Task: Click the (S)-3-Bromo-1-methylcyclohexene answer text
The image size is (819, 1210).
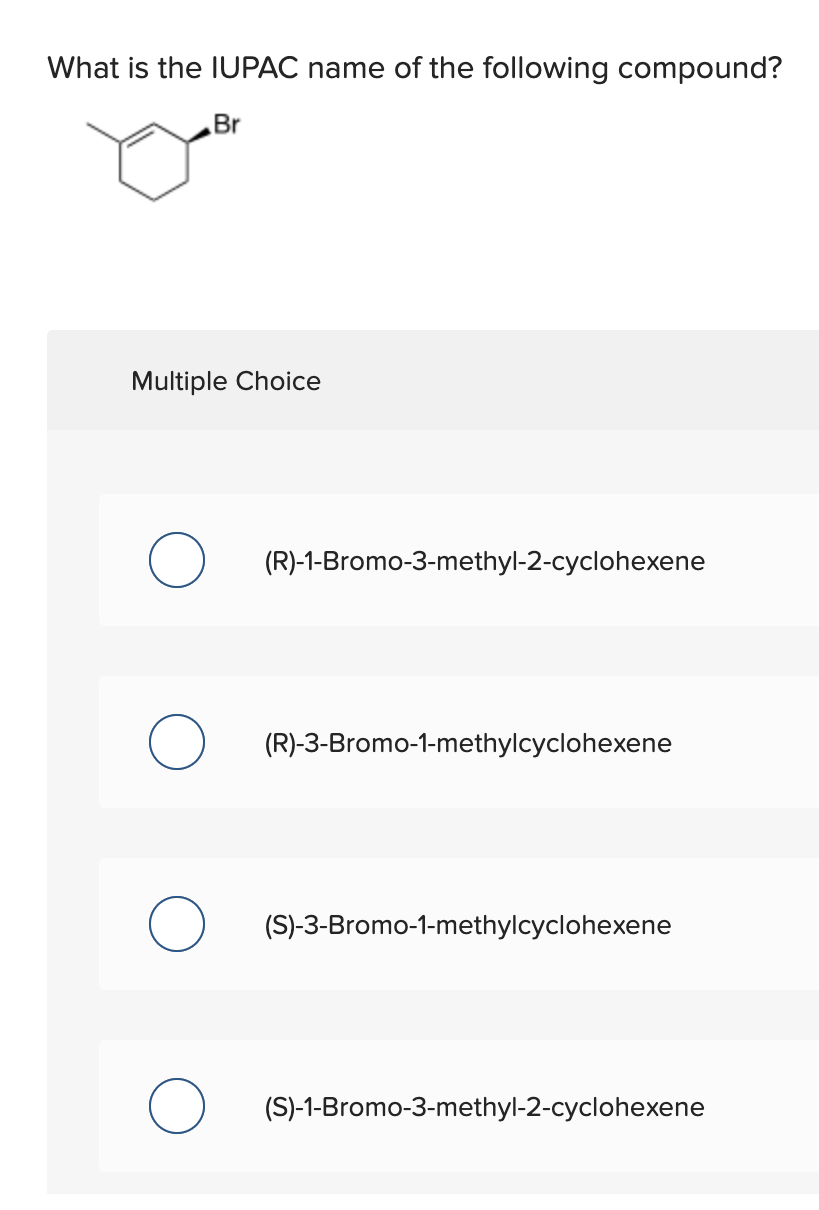Action: [x=468, y=926]
